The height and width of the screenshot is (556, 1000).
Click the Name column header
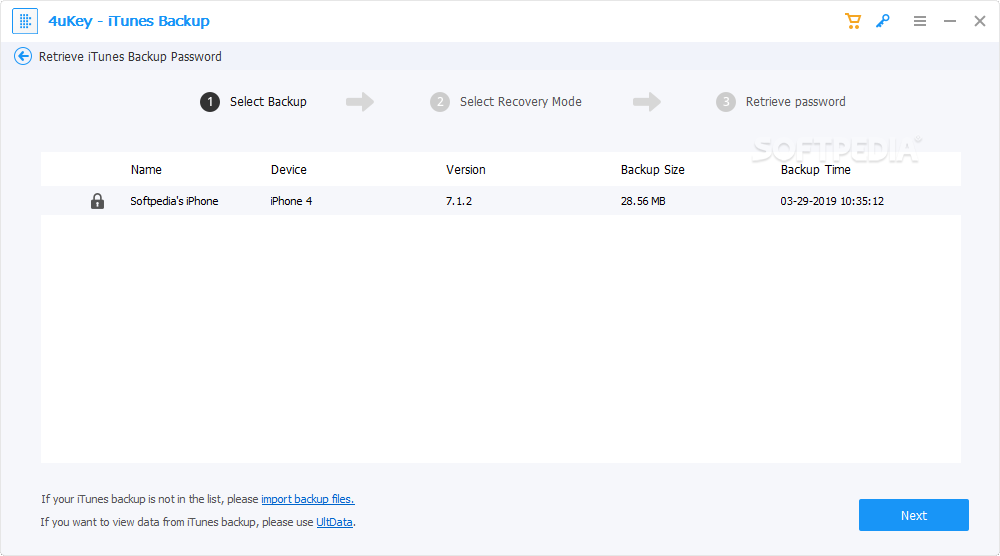point(146,170)
